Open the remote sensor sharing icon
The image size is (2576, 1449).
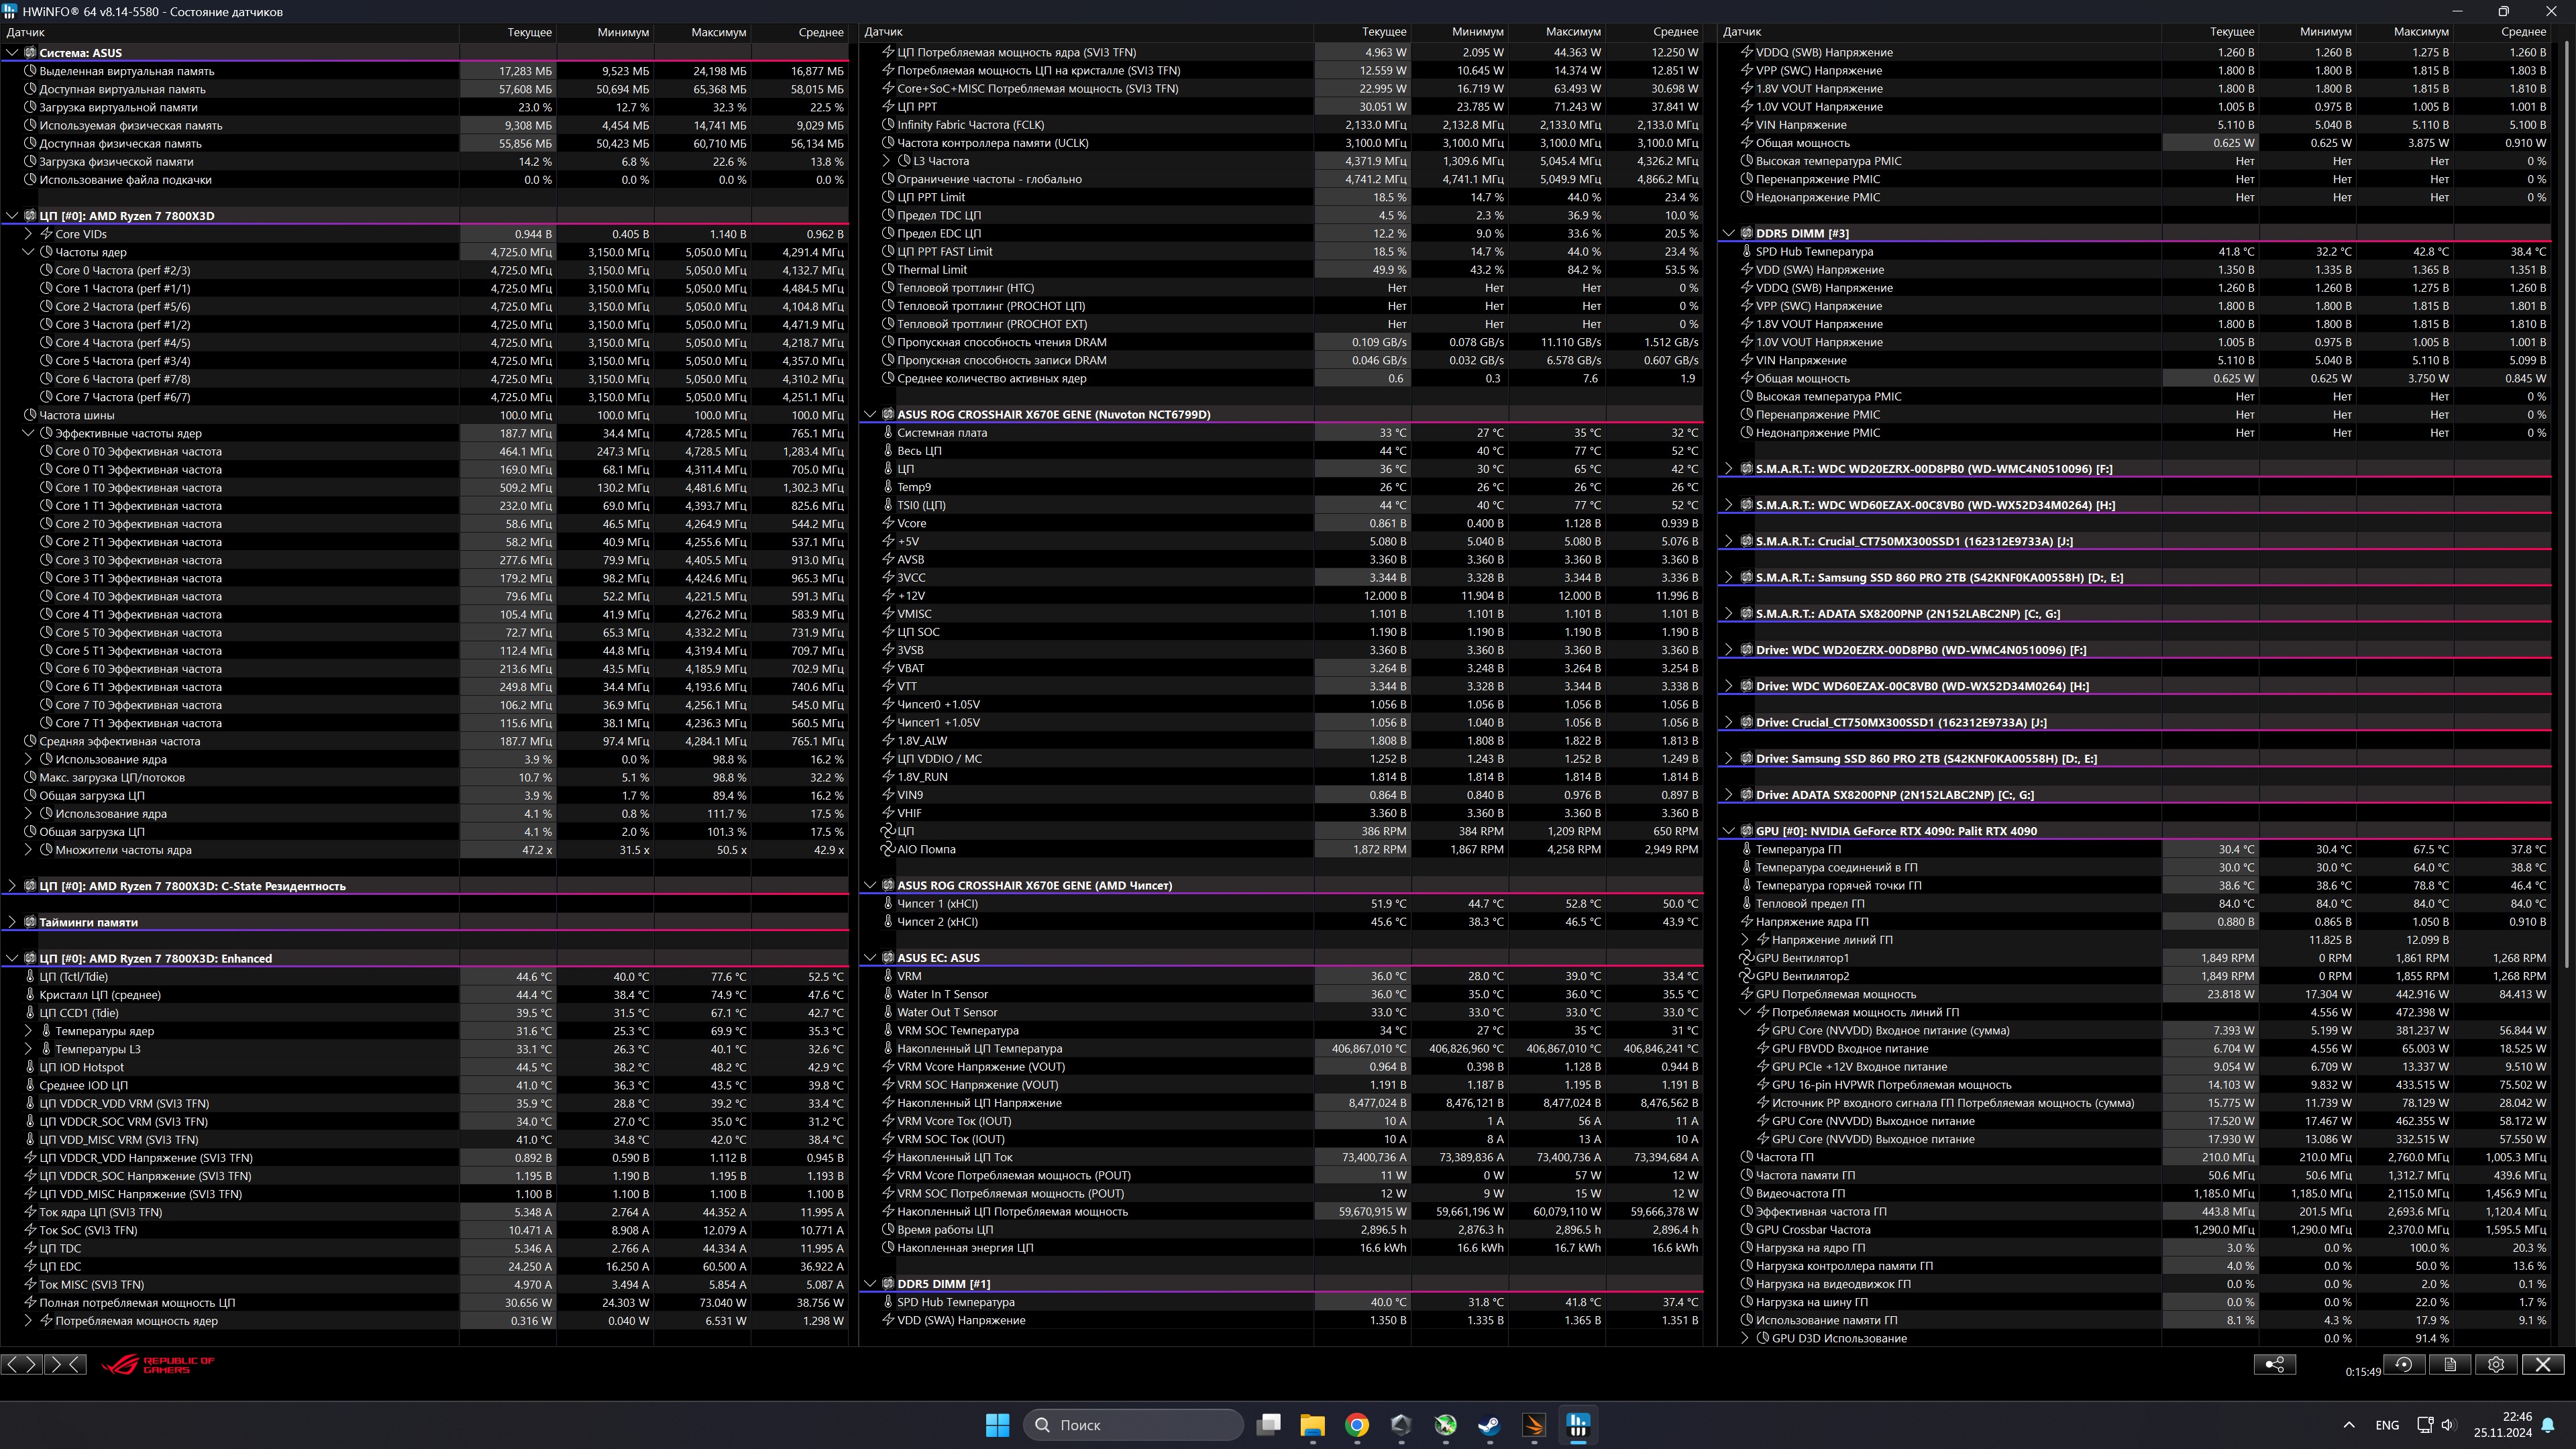pyautogui.click(x=2274, y=1364)
